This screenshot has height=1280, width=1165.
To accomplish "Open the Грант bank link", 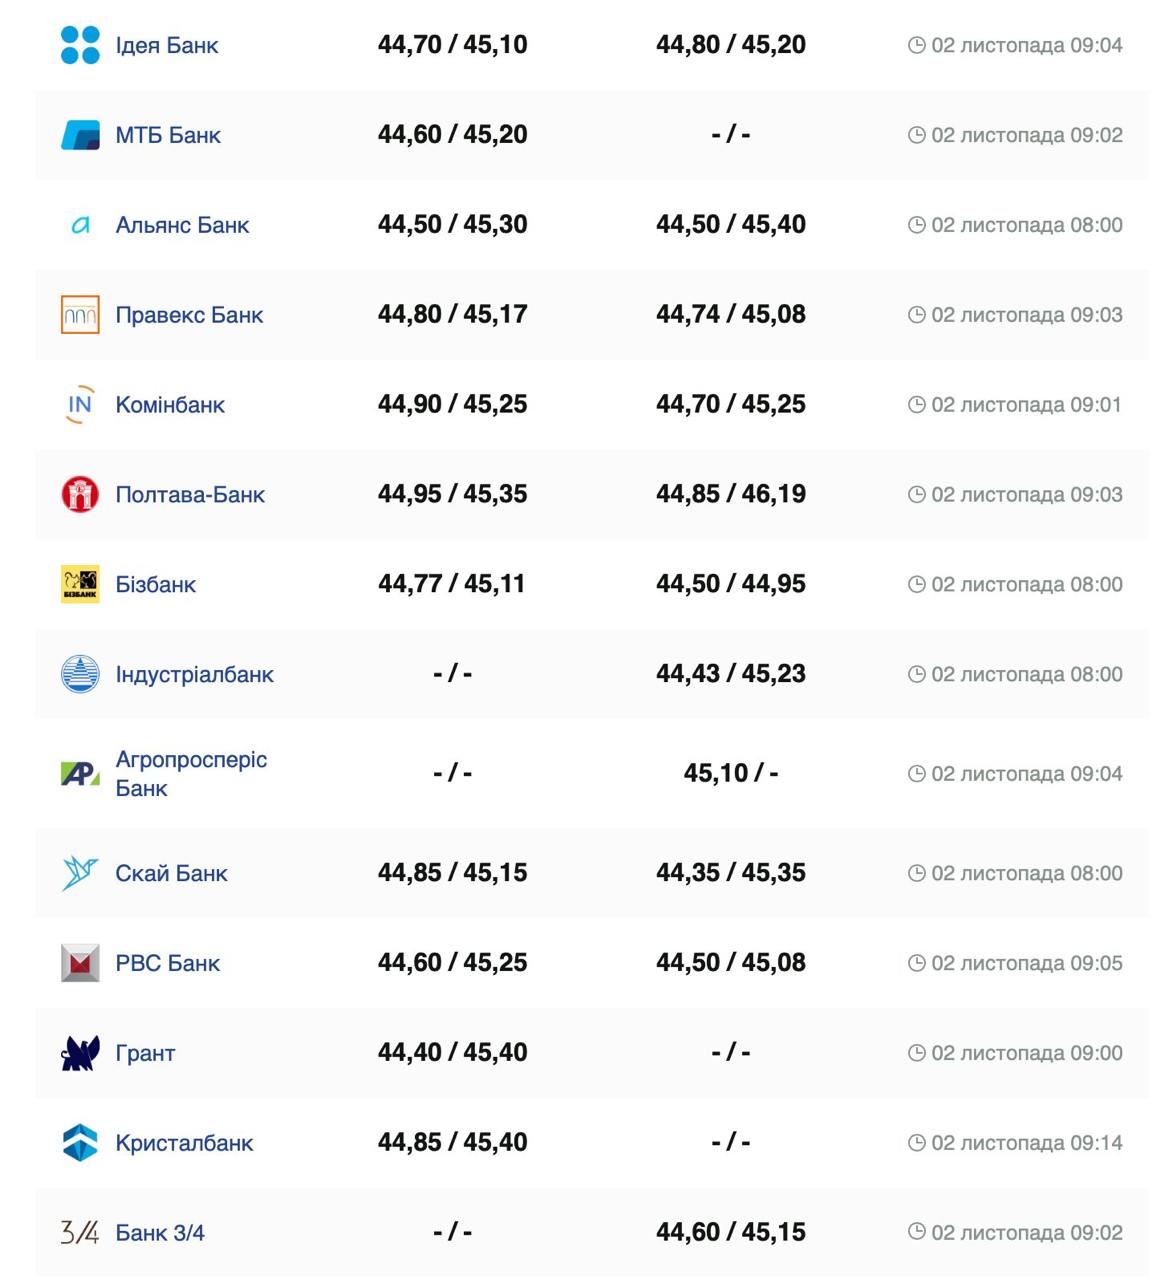I will (x=145, y=1053).
